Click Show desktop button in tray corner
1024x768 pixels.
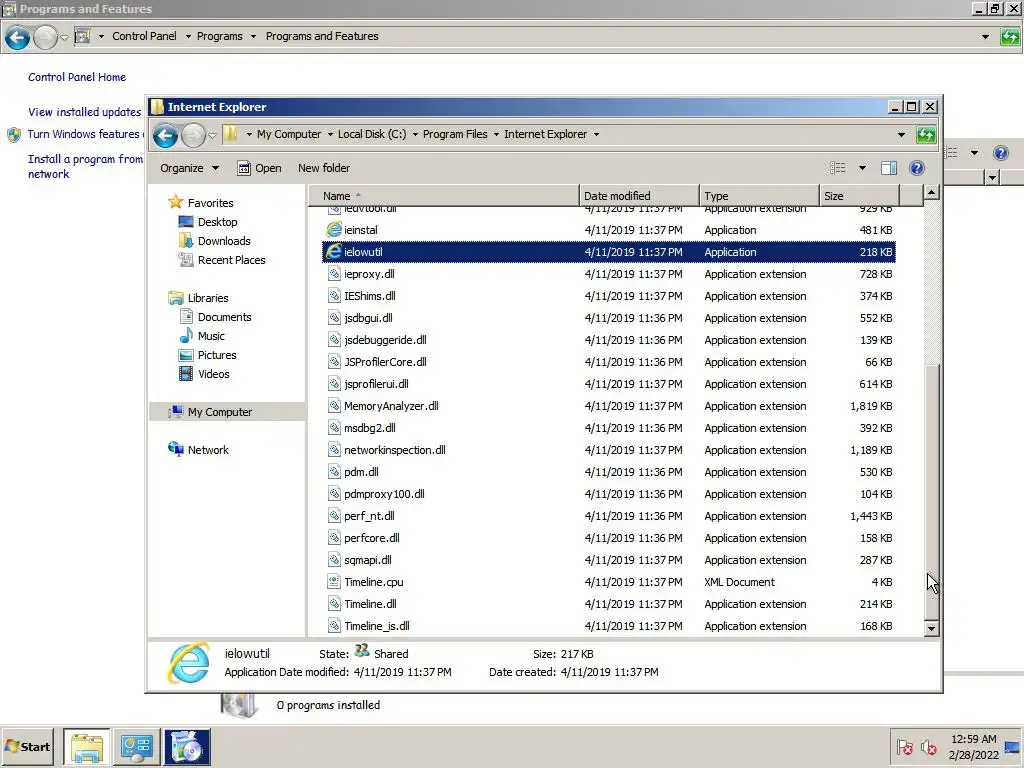tap(1012, 747)
